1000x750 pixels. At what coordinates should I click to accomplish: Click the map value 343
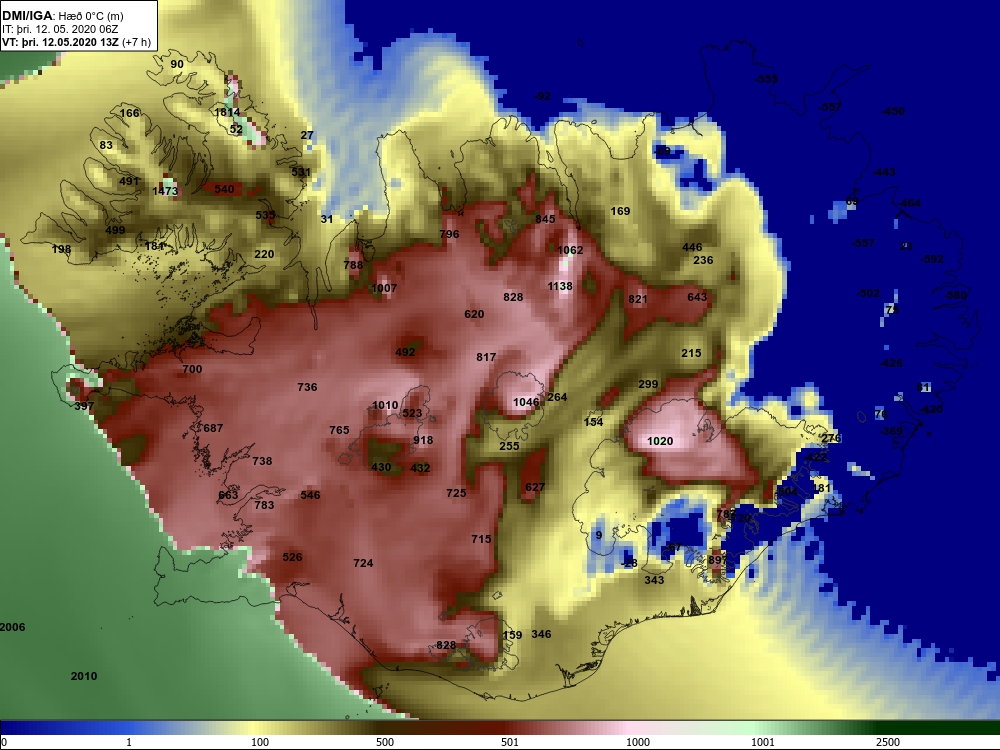(654, 580)
